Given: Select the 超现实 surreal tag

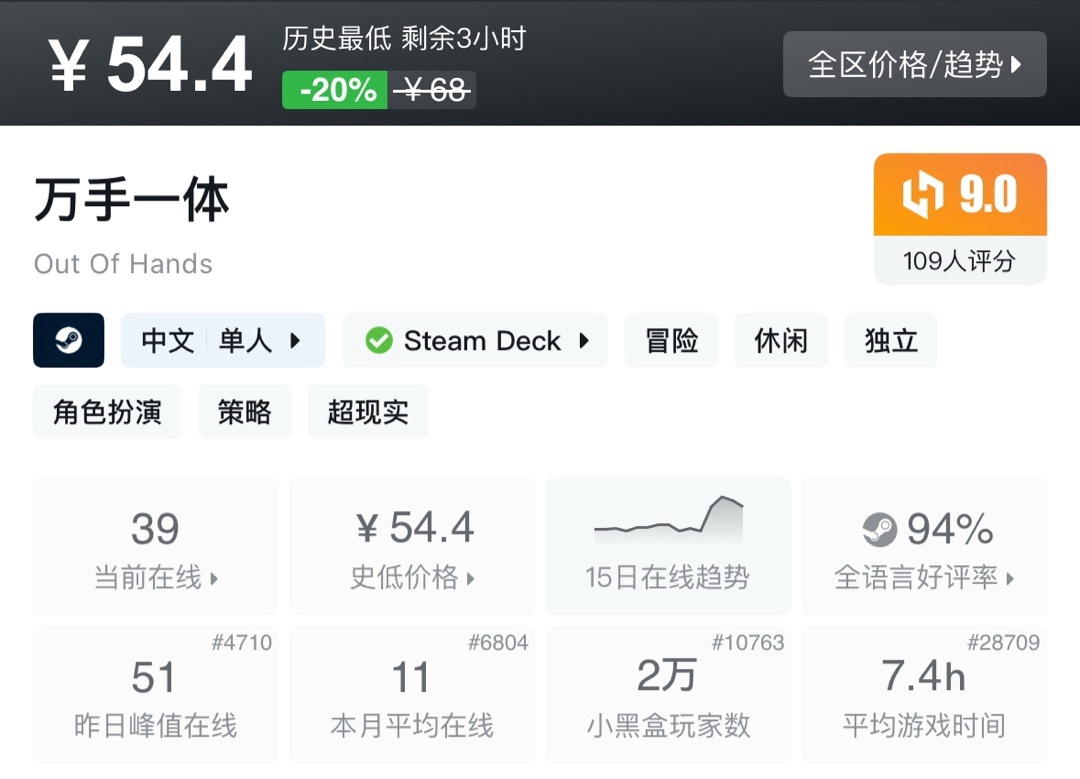Looking at the screenshot, I should point(368,412).
